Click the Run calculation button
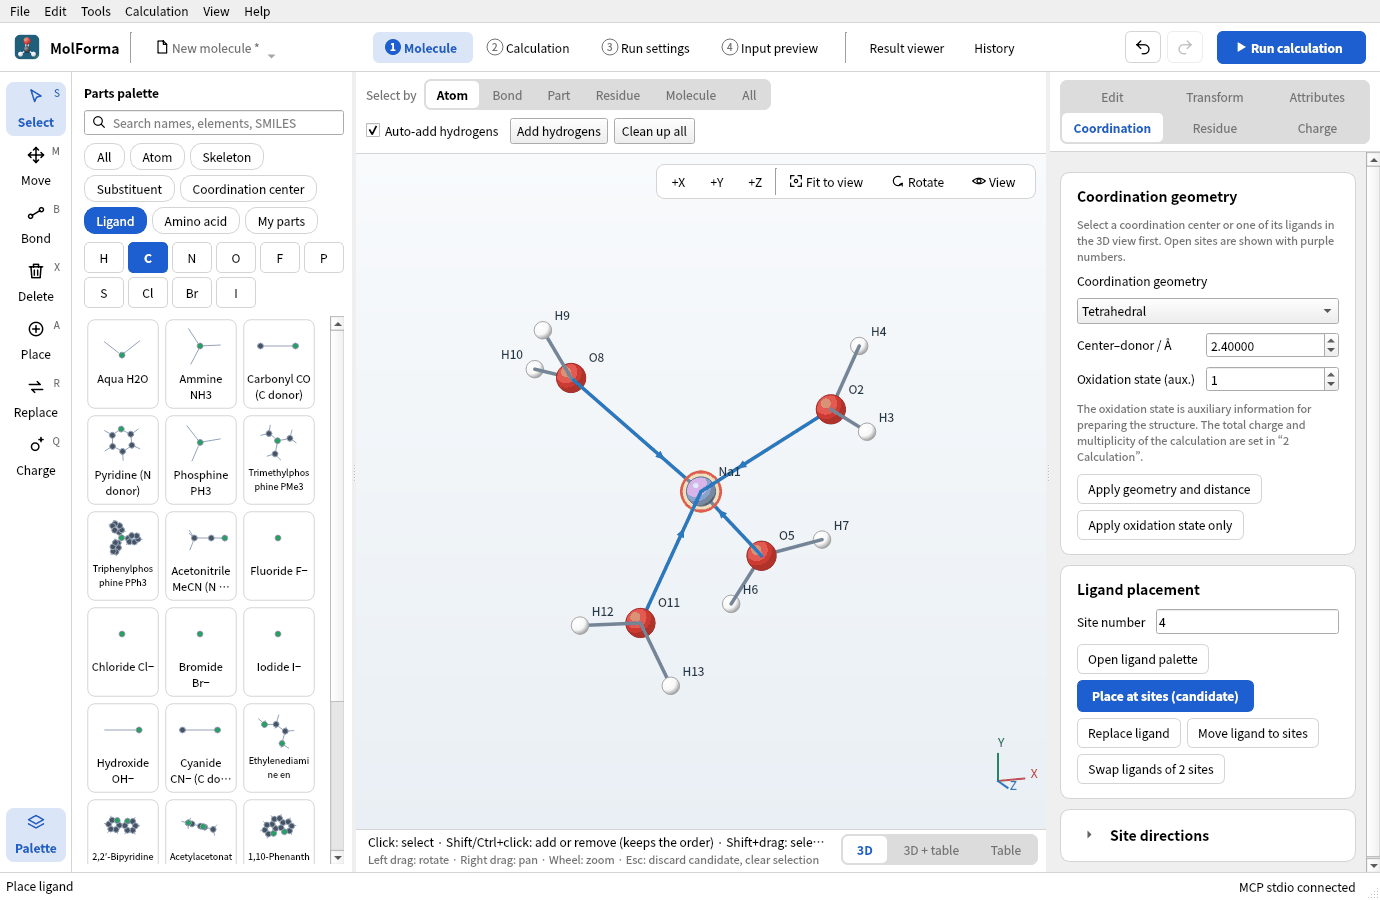The height and width of the screenshot is (900, 1380). [1291, 48]
